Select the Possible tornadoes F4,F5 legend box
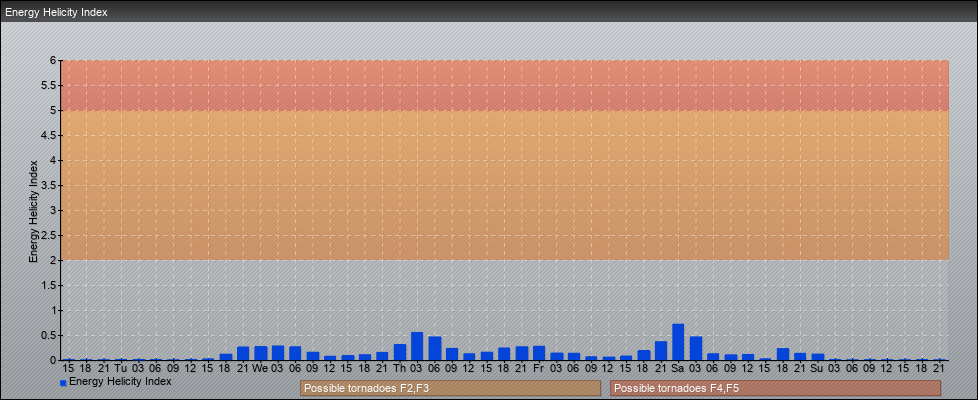The width and height of the screenshot is (978, 400). point(775,388)
